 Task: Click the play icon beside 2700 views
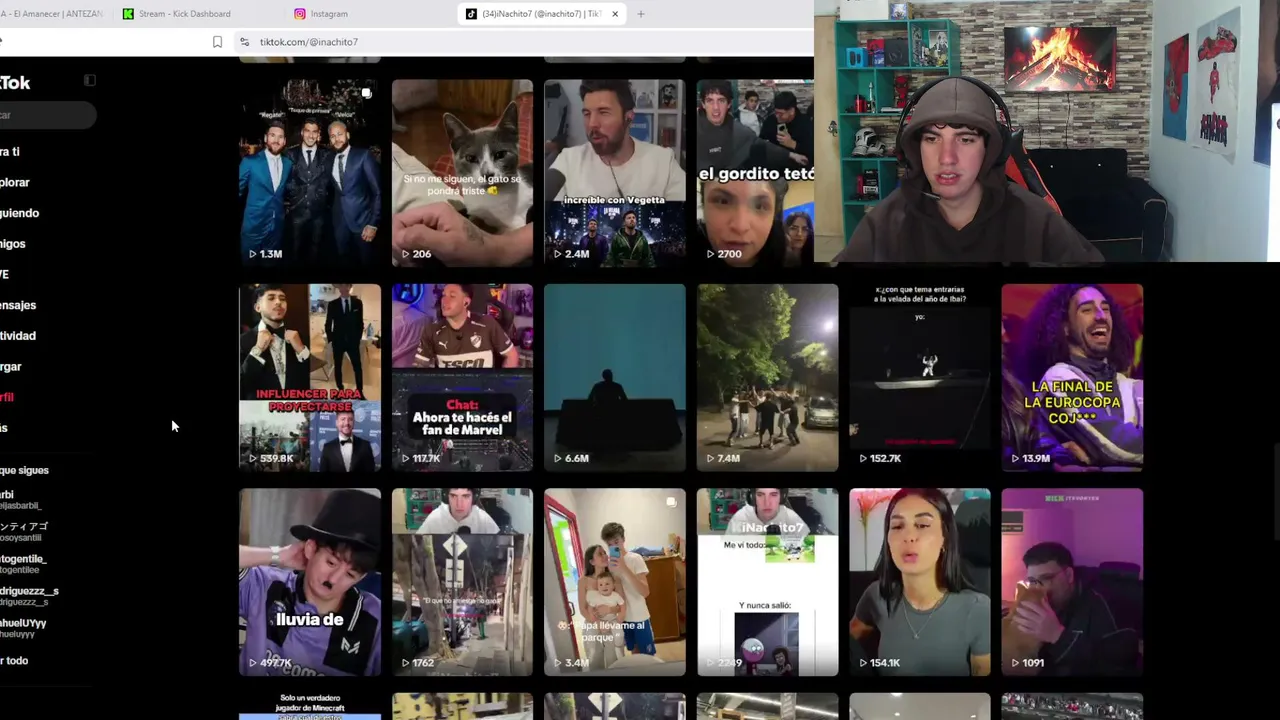click(710, 254)
